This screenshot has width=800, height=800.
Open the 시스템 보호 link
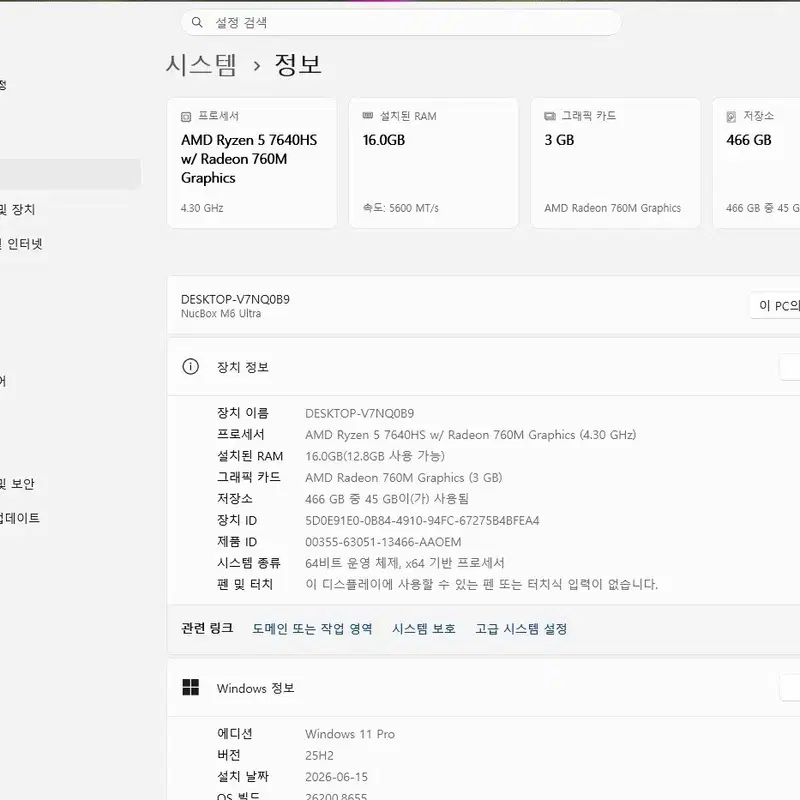click(x=423, y=629)
